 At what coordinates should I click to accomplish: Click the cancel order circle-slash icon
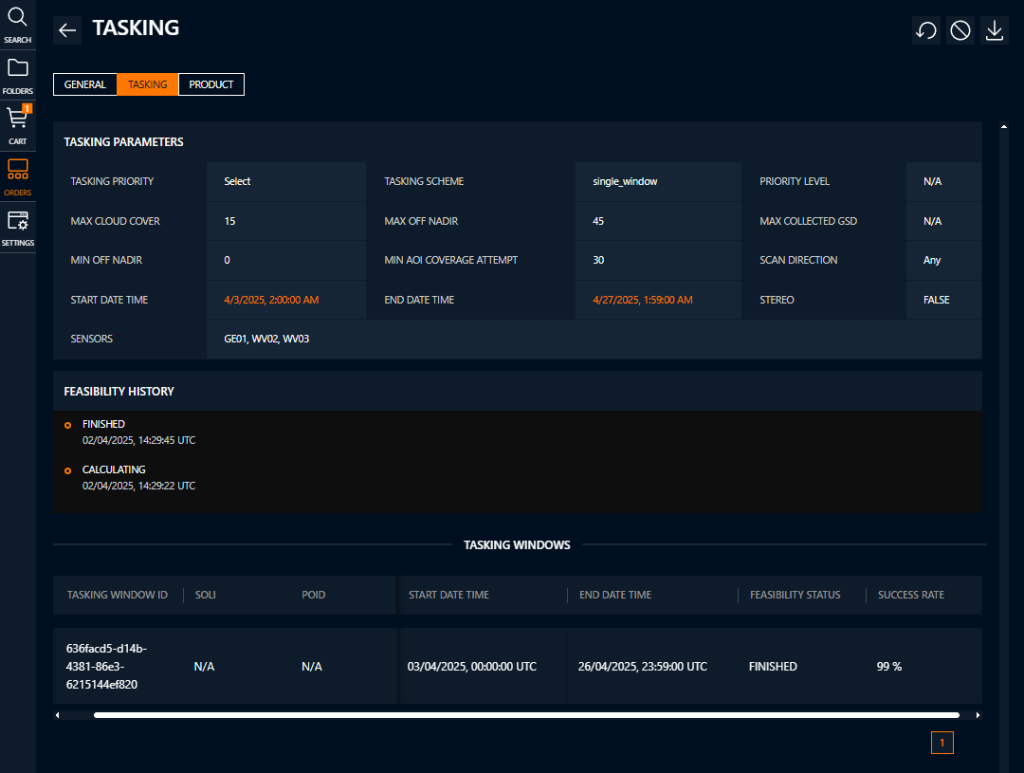[960, 31]
